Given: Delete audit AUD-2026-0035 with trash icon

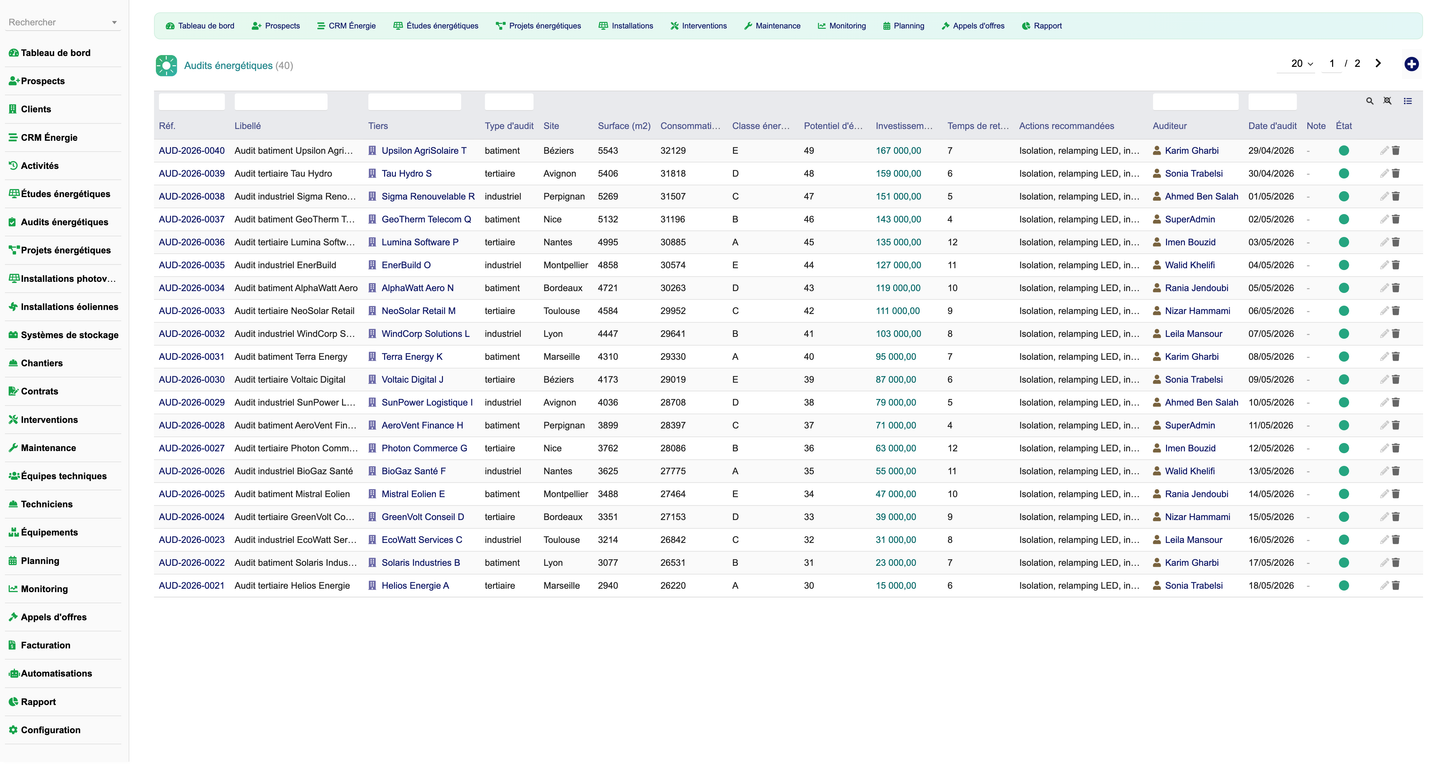Looking at the screenshot, I should tap(1396, 265).
